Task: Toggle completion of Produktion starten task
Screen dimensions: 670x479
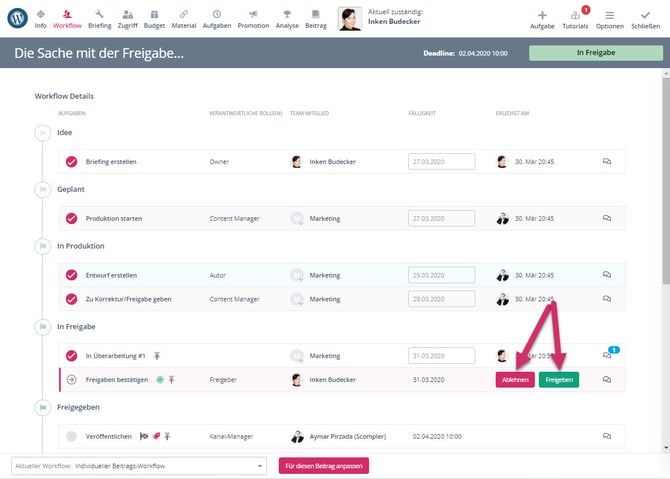Action: (71, 218)
